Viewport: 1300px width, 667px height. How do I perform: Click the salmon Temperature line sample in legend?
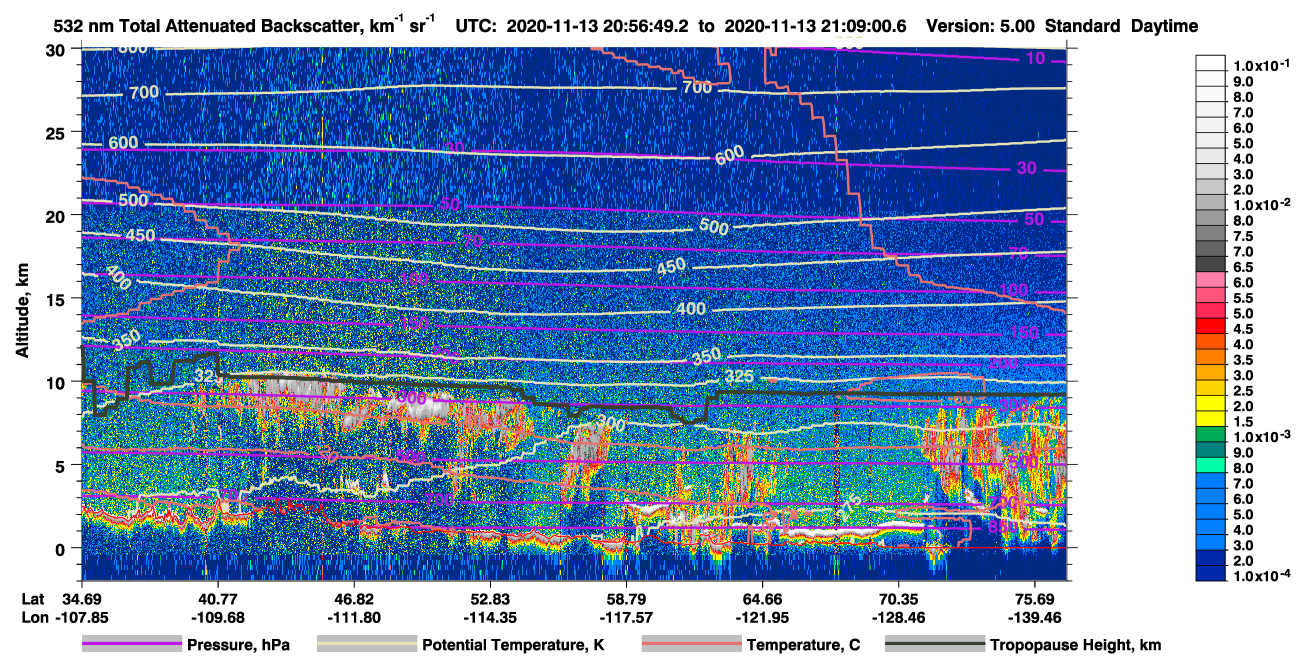click(690, 645)
